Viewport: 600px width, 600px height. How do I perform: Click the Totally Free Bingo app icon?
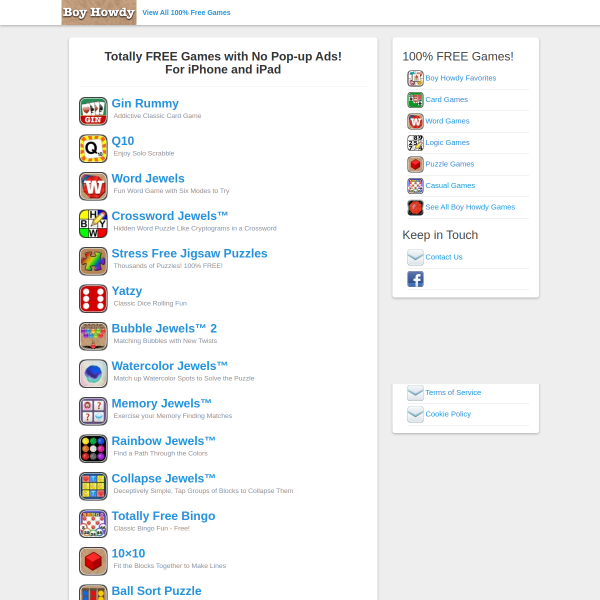(x=93, y=523)
